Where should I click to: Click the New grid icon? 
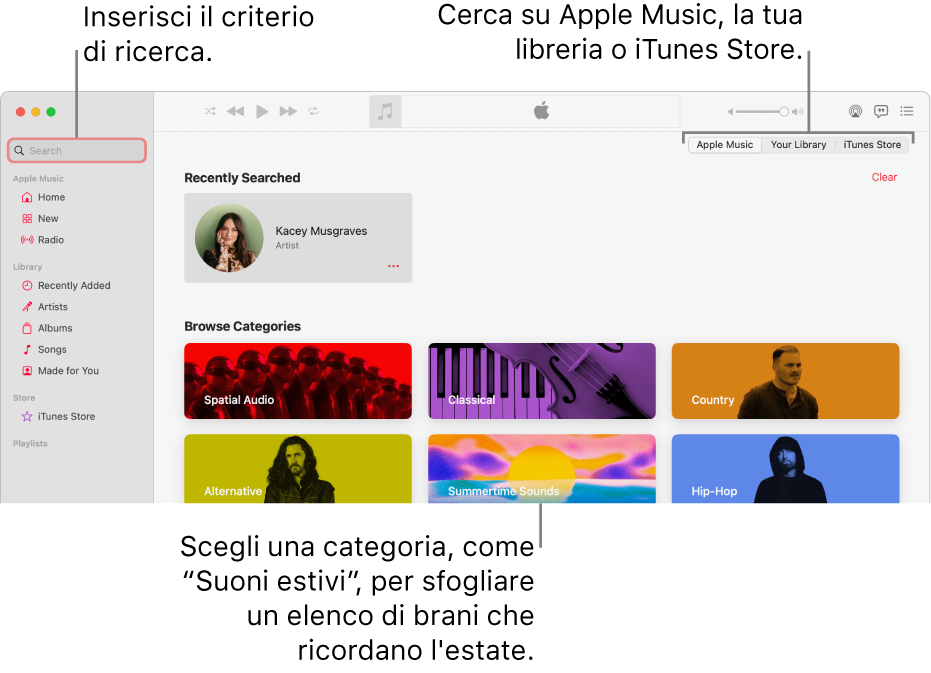(x=27, y=219)
